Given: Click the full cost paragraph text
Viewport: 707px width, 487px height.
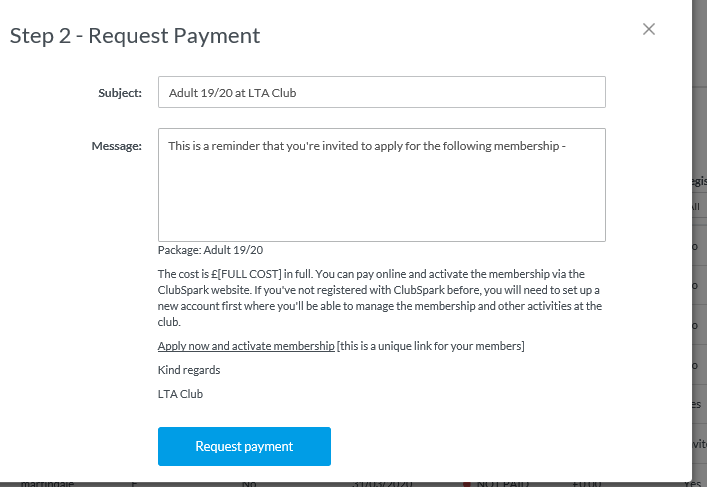Looking at the screenshot, I should [380, 298].
